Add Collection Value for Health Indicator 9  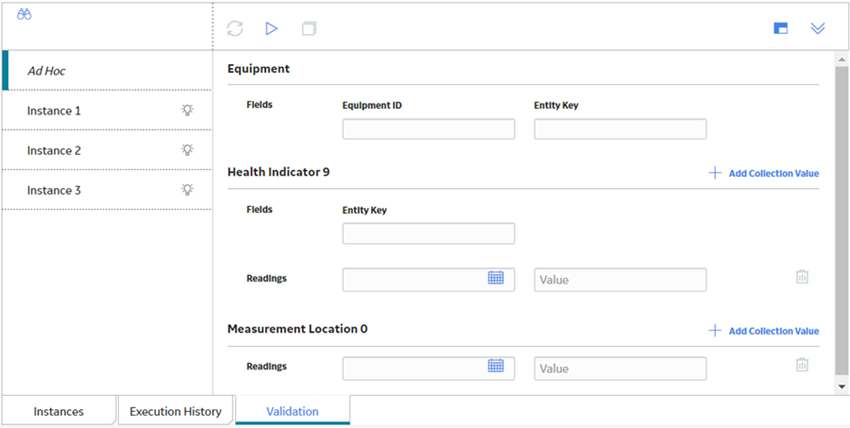pos(764,173)
